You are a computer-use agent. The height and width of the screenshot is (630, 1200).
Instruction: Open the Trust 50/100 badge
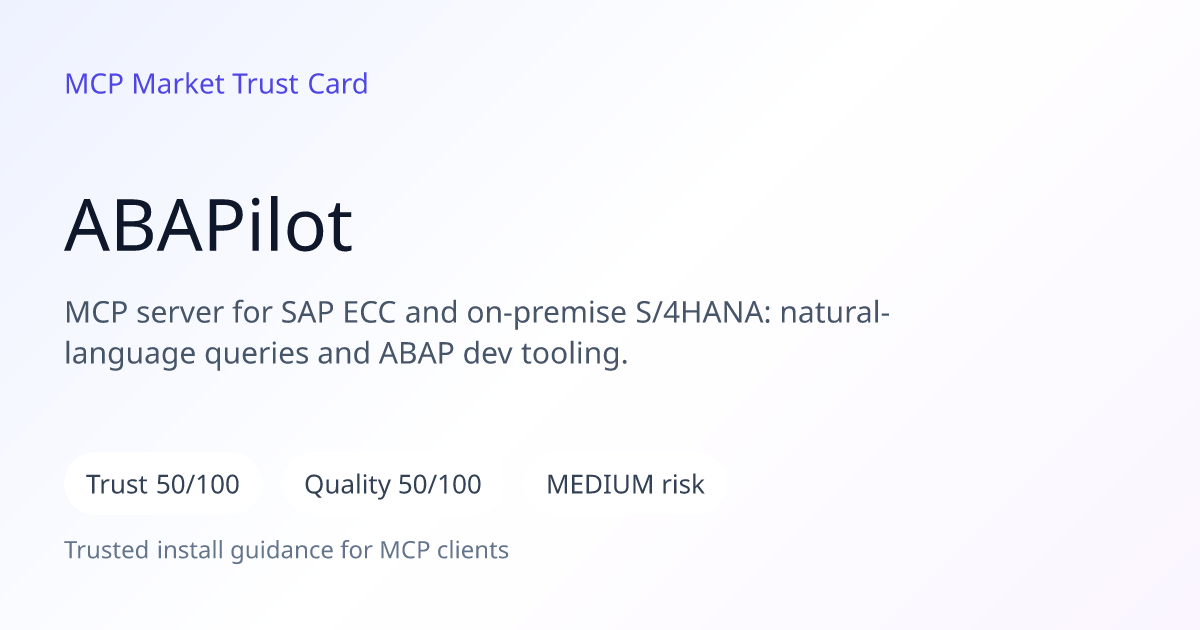click(x=163, y=485)
